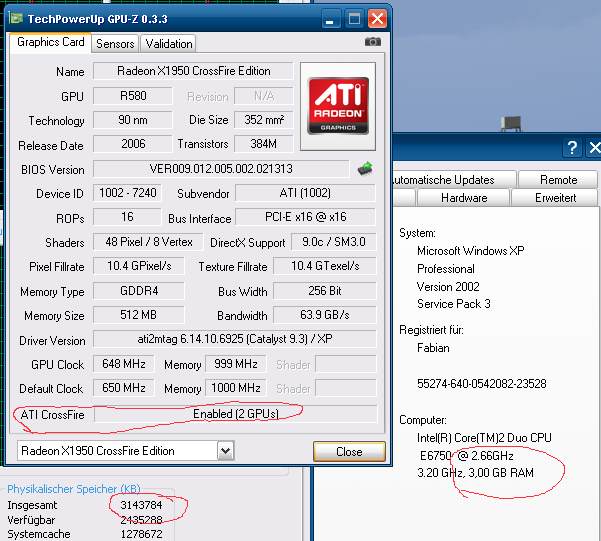Click the ROPs value 16

coord(127,217)
